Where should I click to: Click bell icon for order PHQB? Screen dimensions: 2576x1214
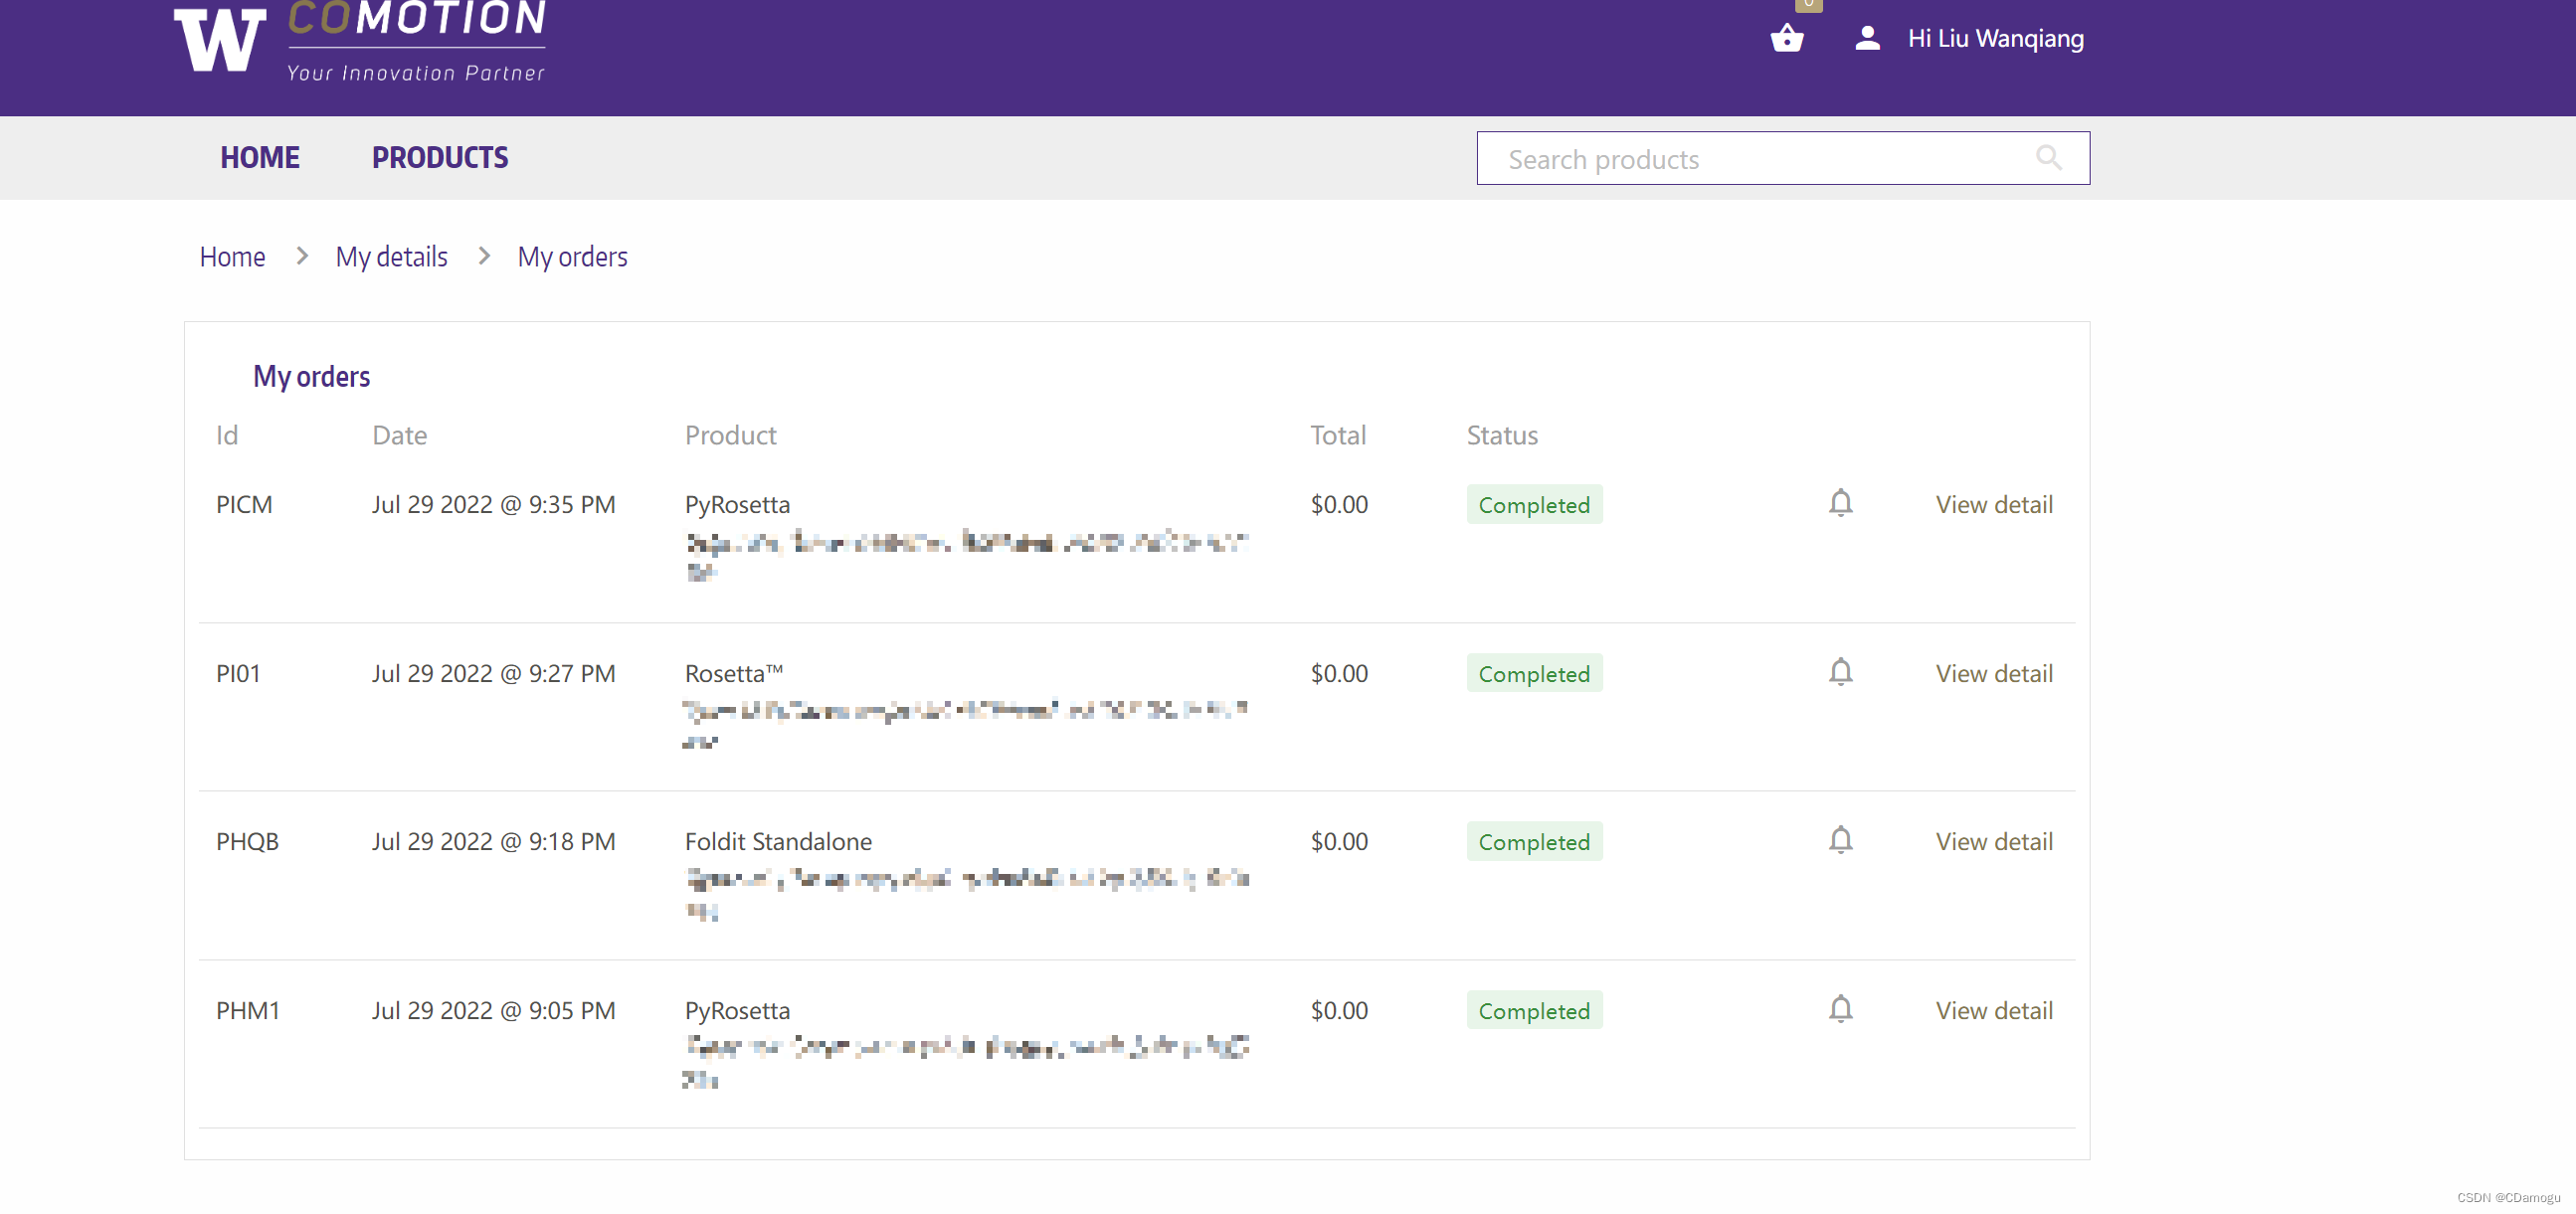(x=1840, y=840)
